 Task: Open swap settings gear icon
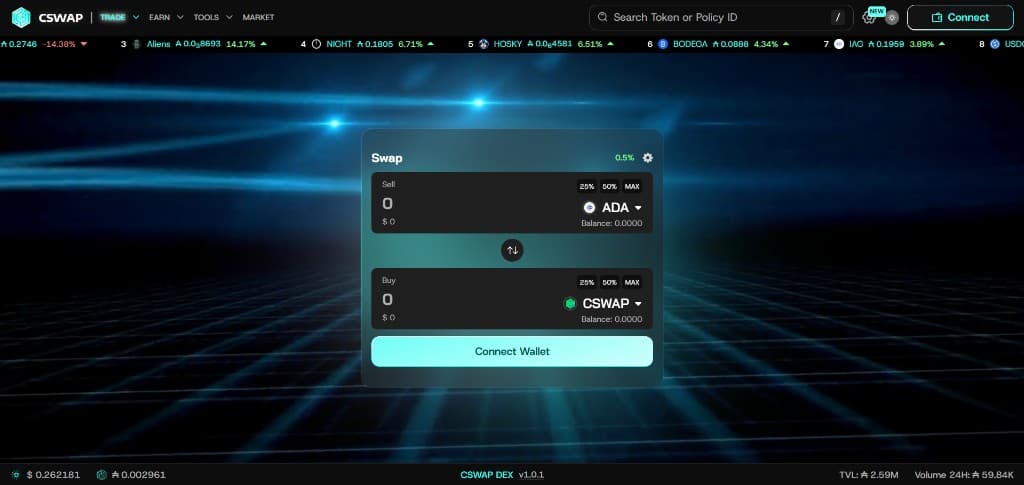648,158
